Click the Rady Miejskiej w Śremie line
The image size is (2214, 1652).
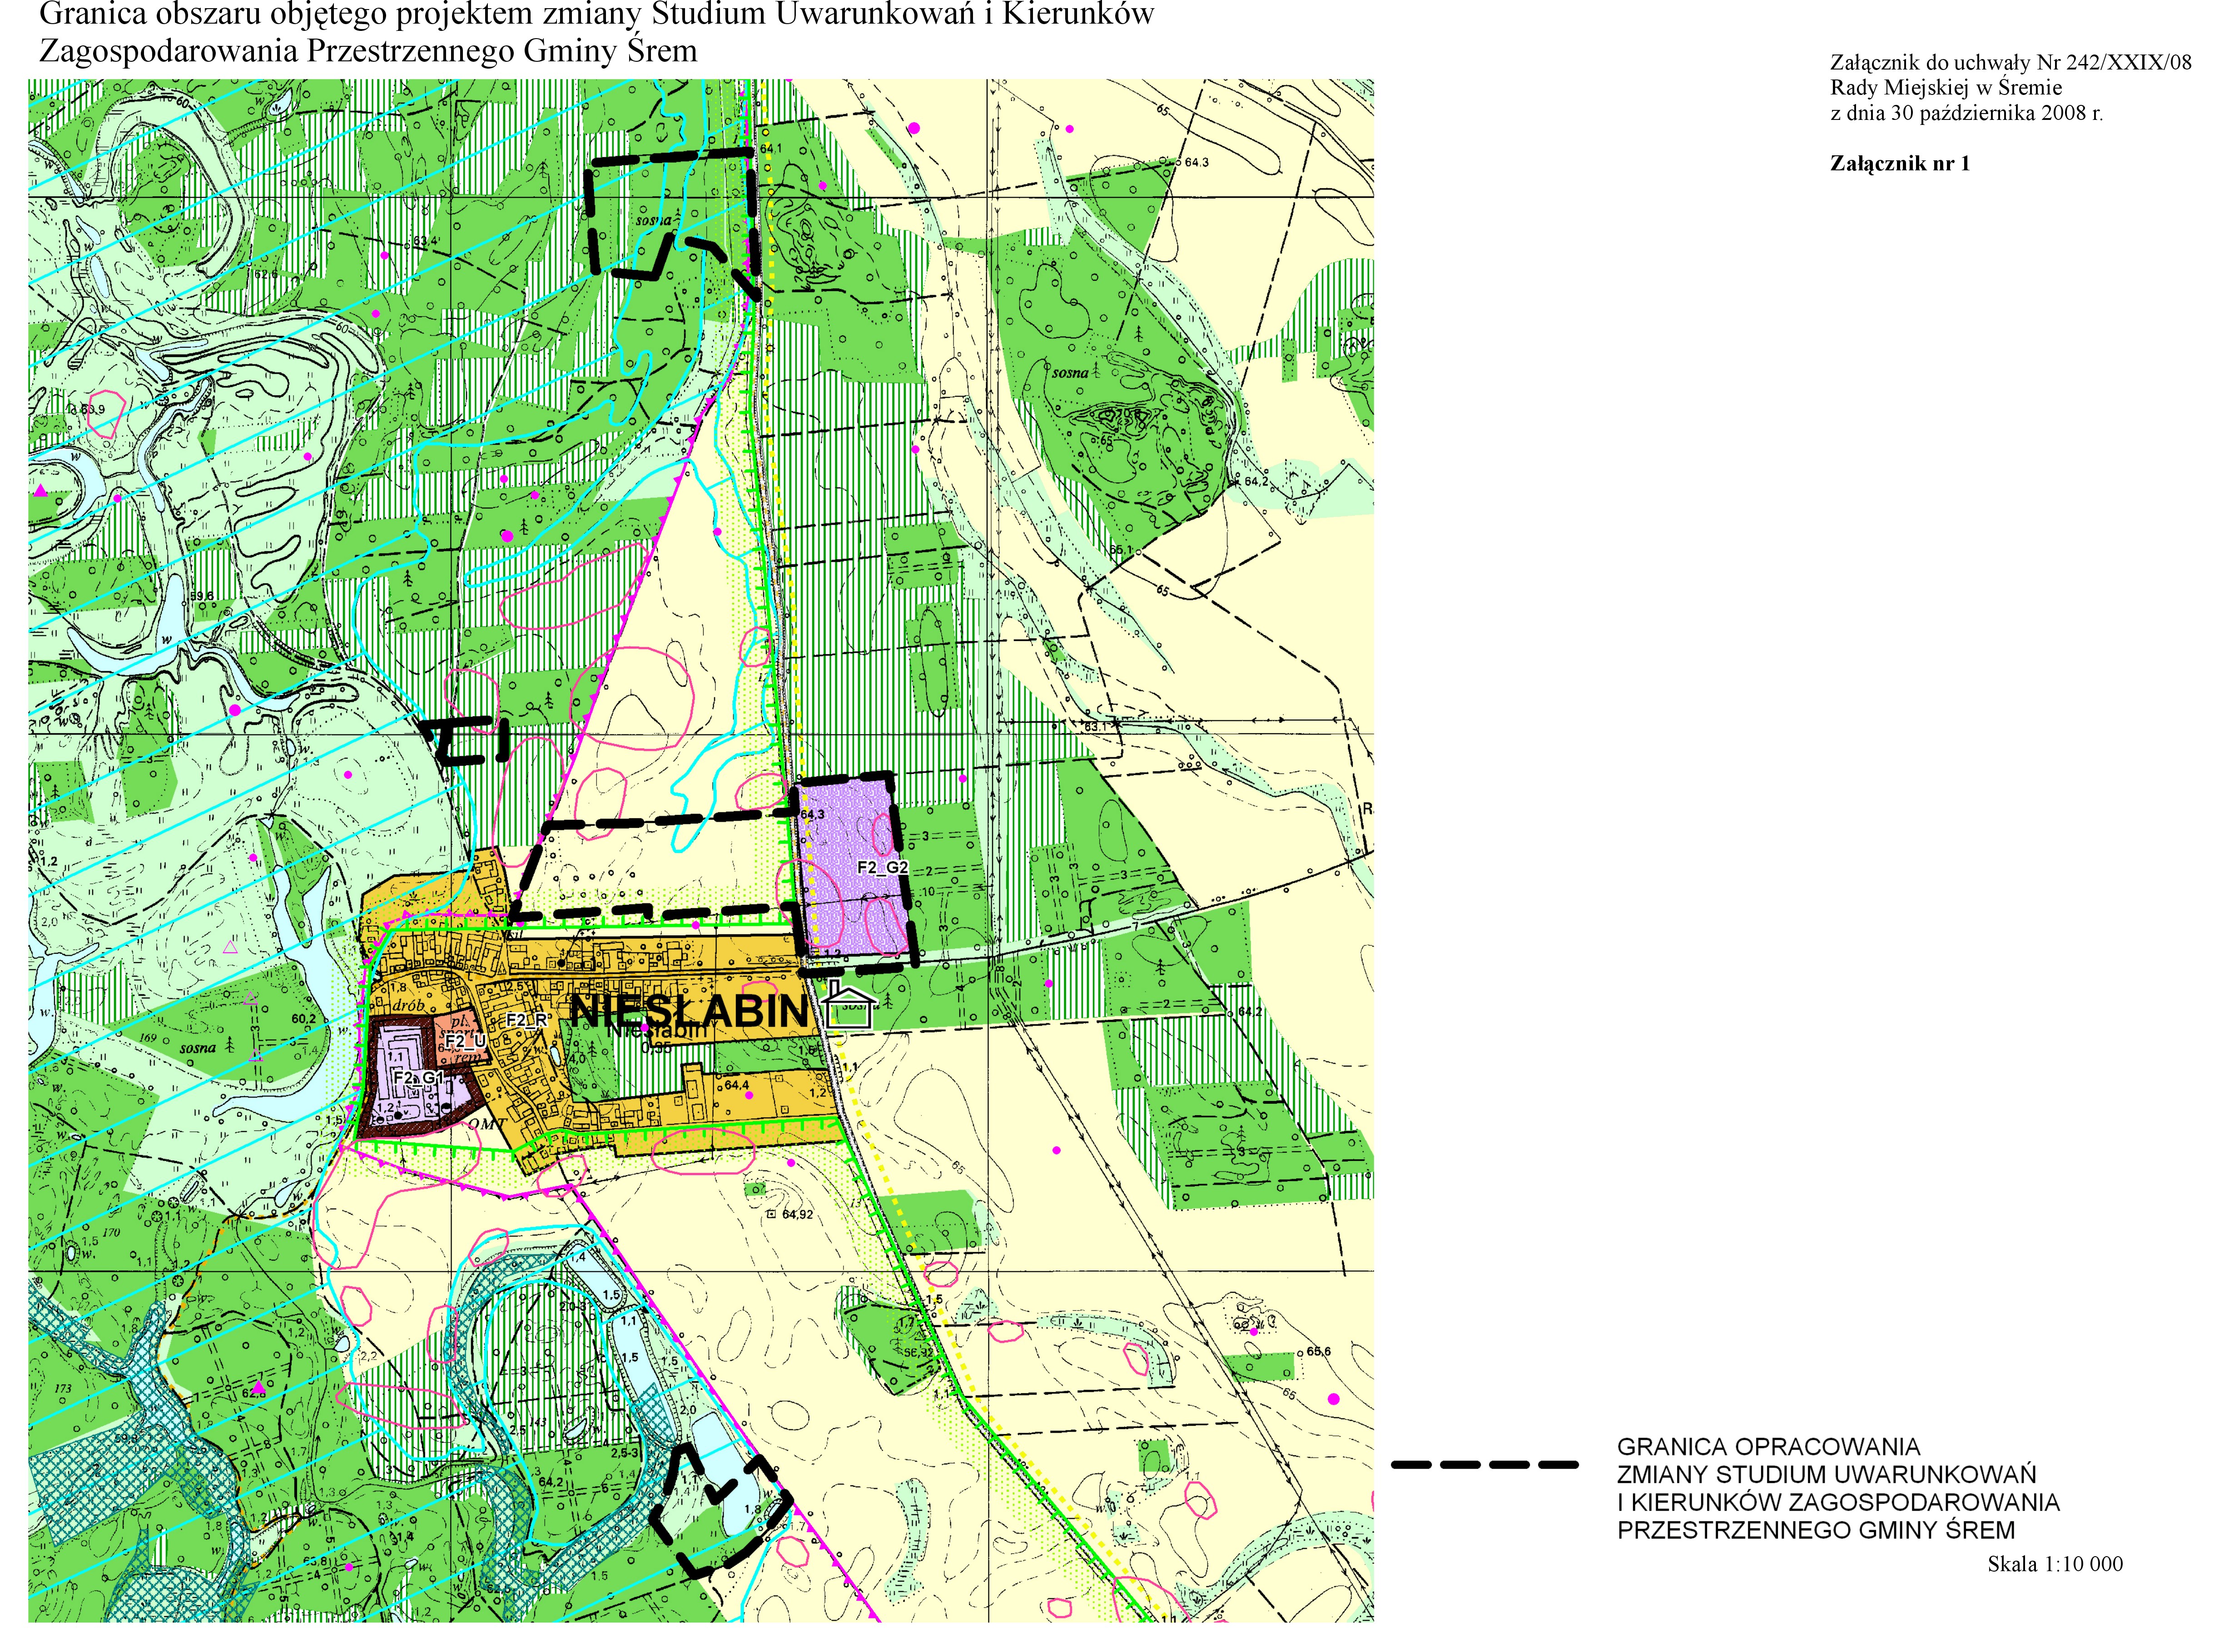click(1945, 88)
